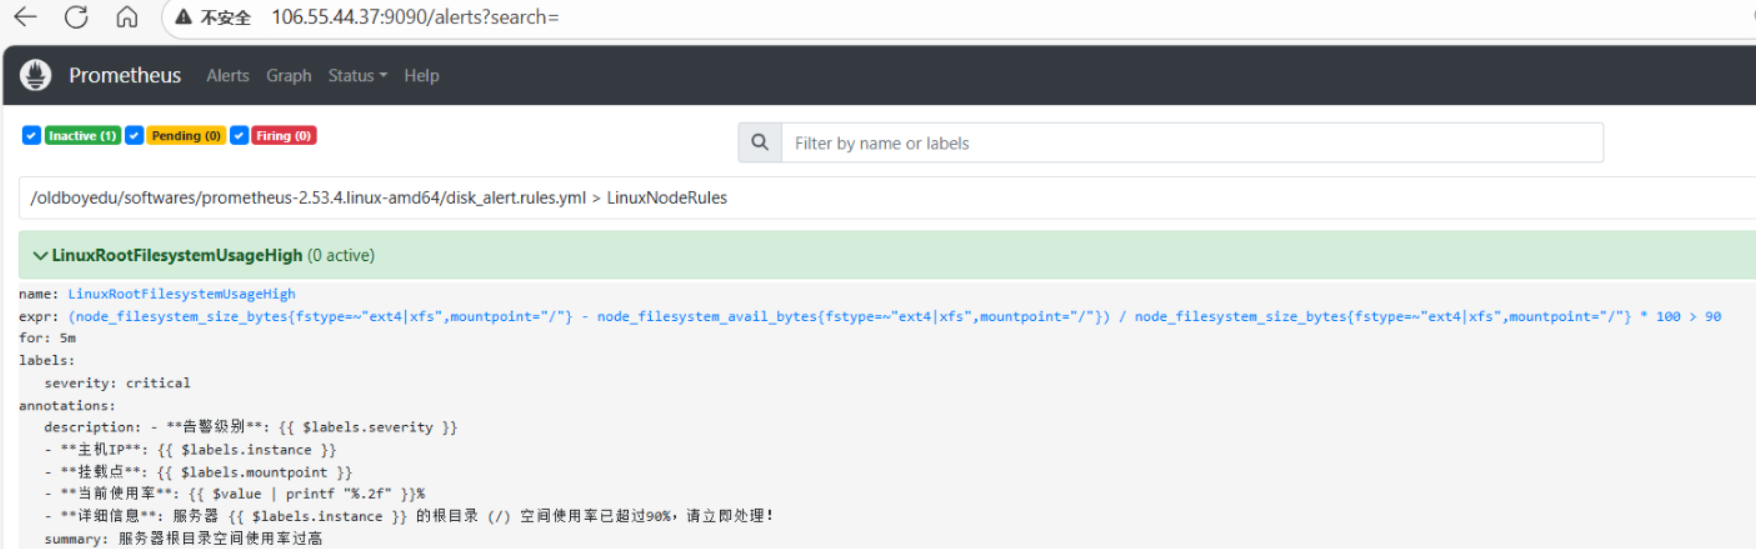Focus the Filter by name or labels field
Image resolution: width=1756 pixels, height=549 pixels.
tap(1192, 143)
